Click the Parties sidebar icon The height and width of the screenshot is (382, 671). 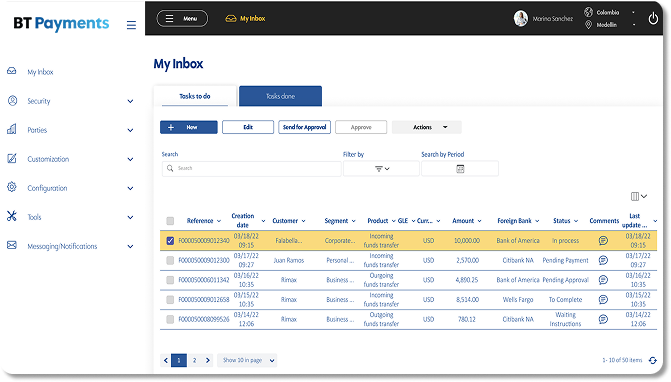[x=12, y=129]
